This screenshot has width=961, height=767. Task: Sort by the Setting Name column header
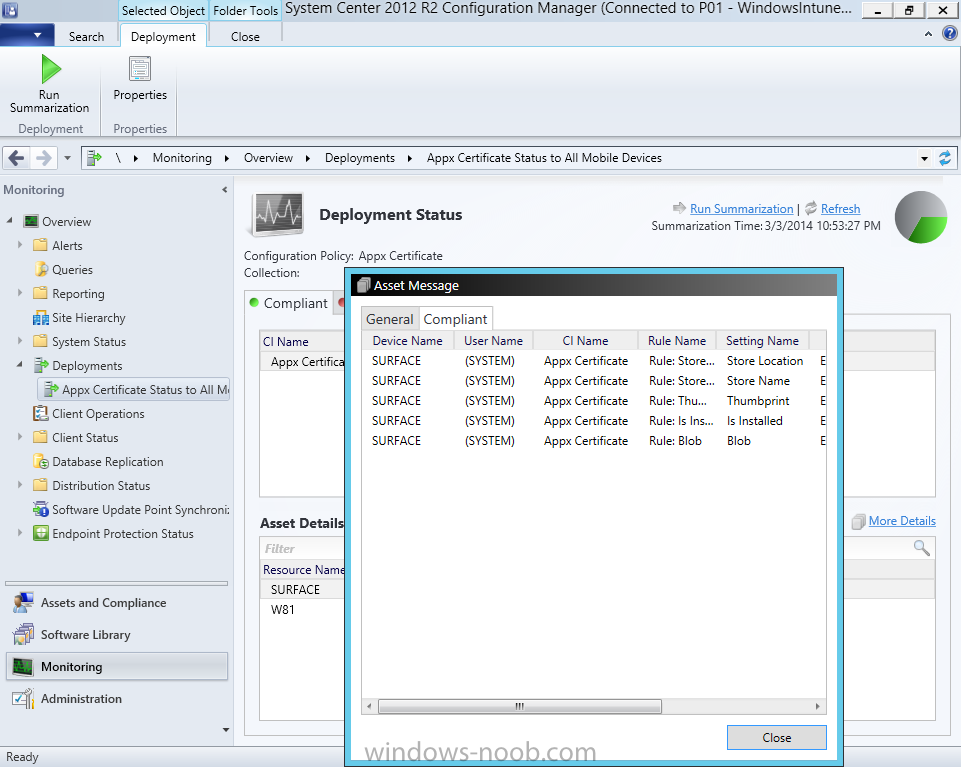click(x=762, y=341)
